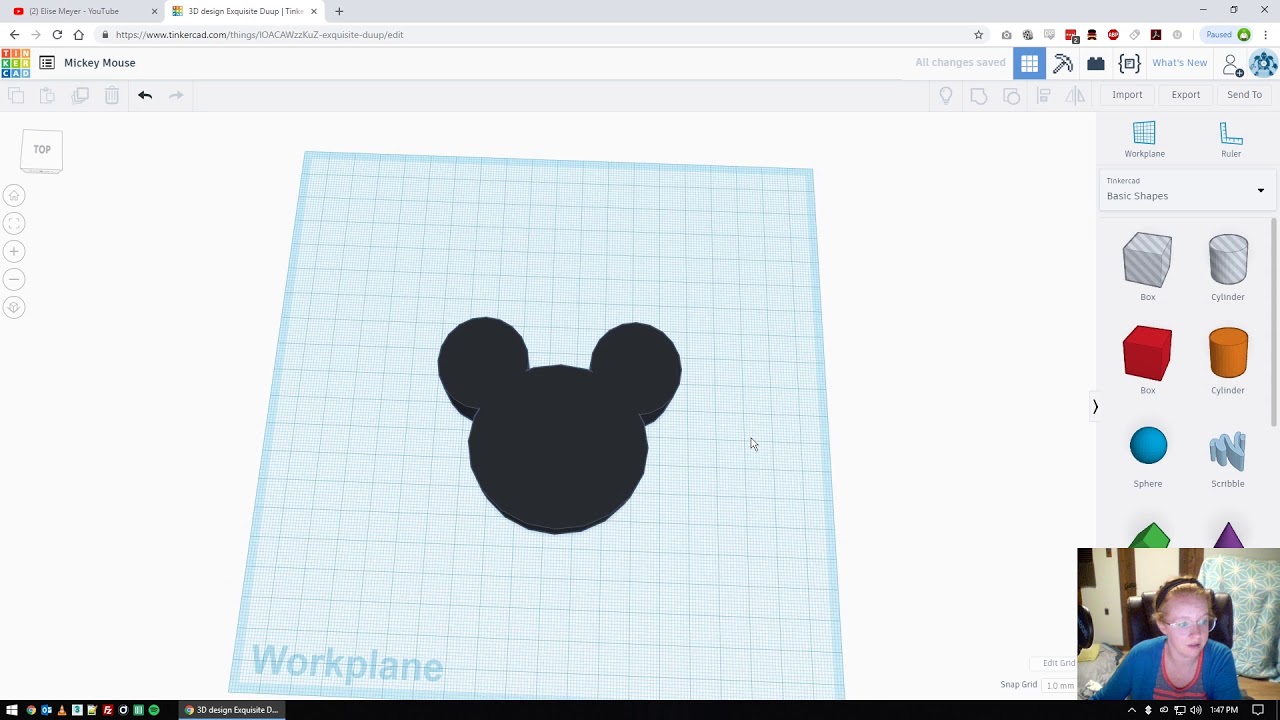This screenshot has height=720, width=1280.
Task: Pick the Scribble shape
Action: point(1228,453)
